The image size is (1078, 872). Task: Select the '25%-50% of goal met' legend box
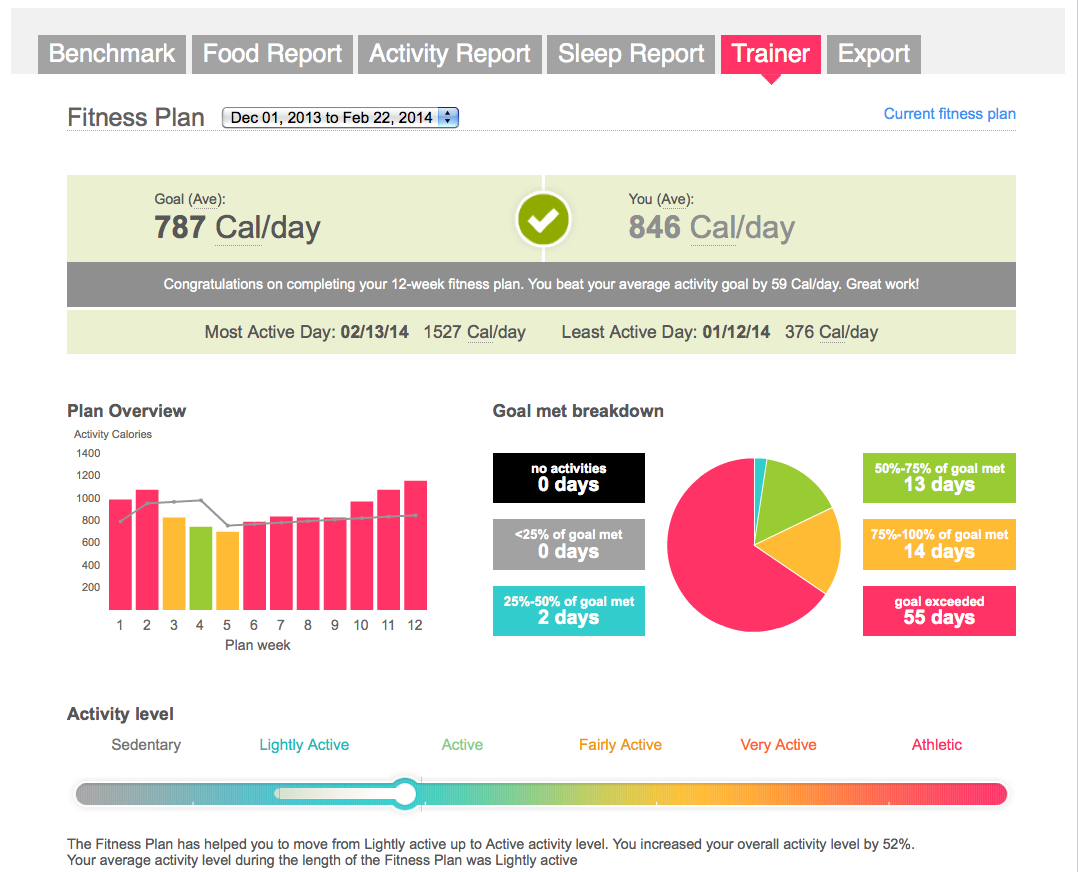click(x=569, y=611)
